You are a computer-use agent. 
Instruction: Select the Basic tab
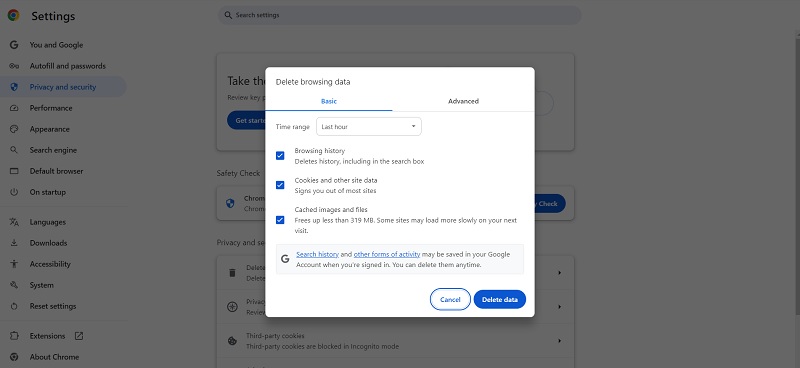click(x=329, y=101)
